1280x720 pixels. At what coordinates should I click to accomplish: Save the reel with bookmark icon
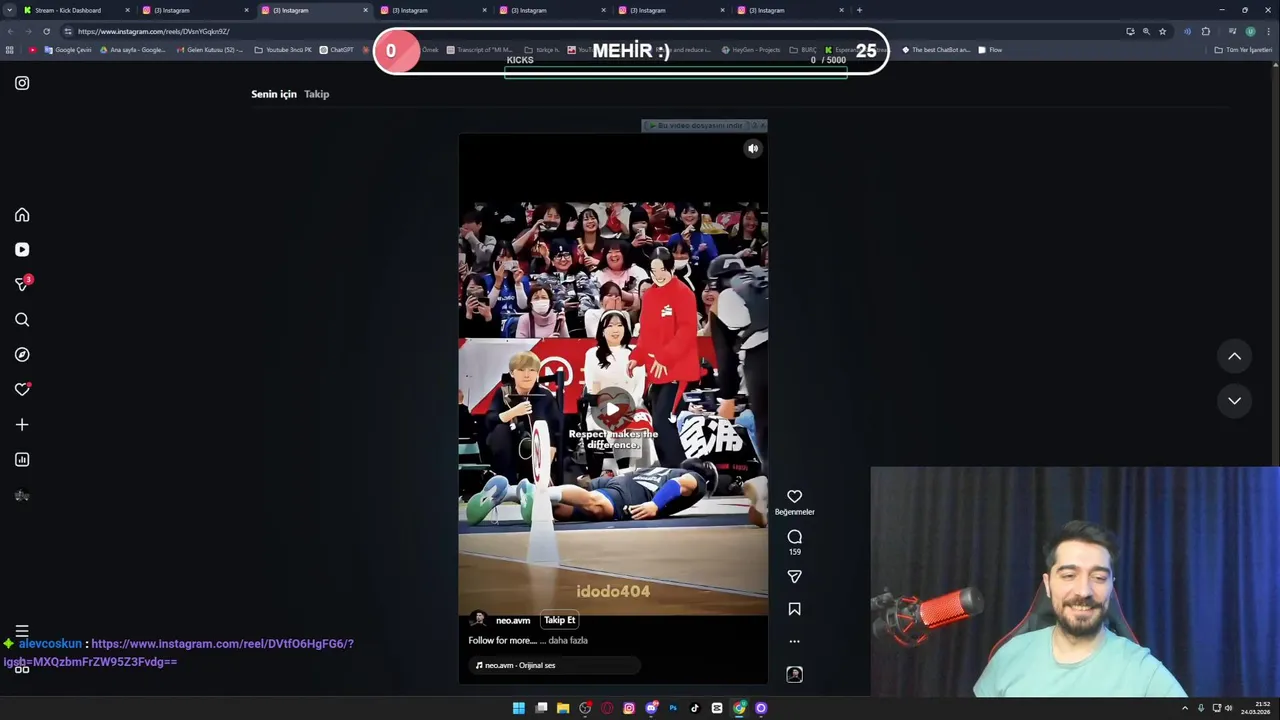(x=794, y=609)
